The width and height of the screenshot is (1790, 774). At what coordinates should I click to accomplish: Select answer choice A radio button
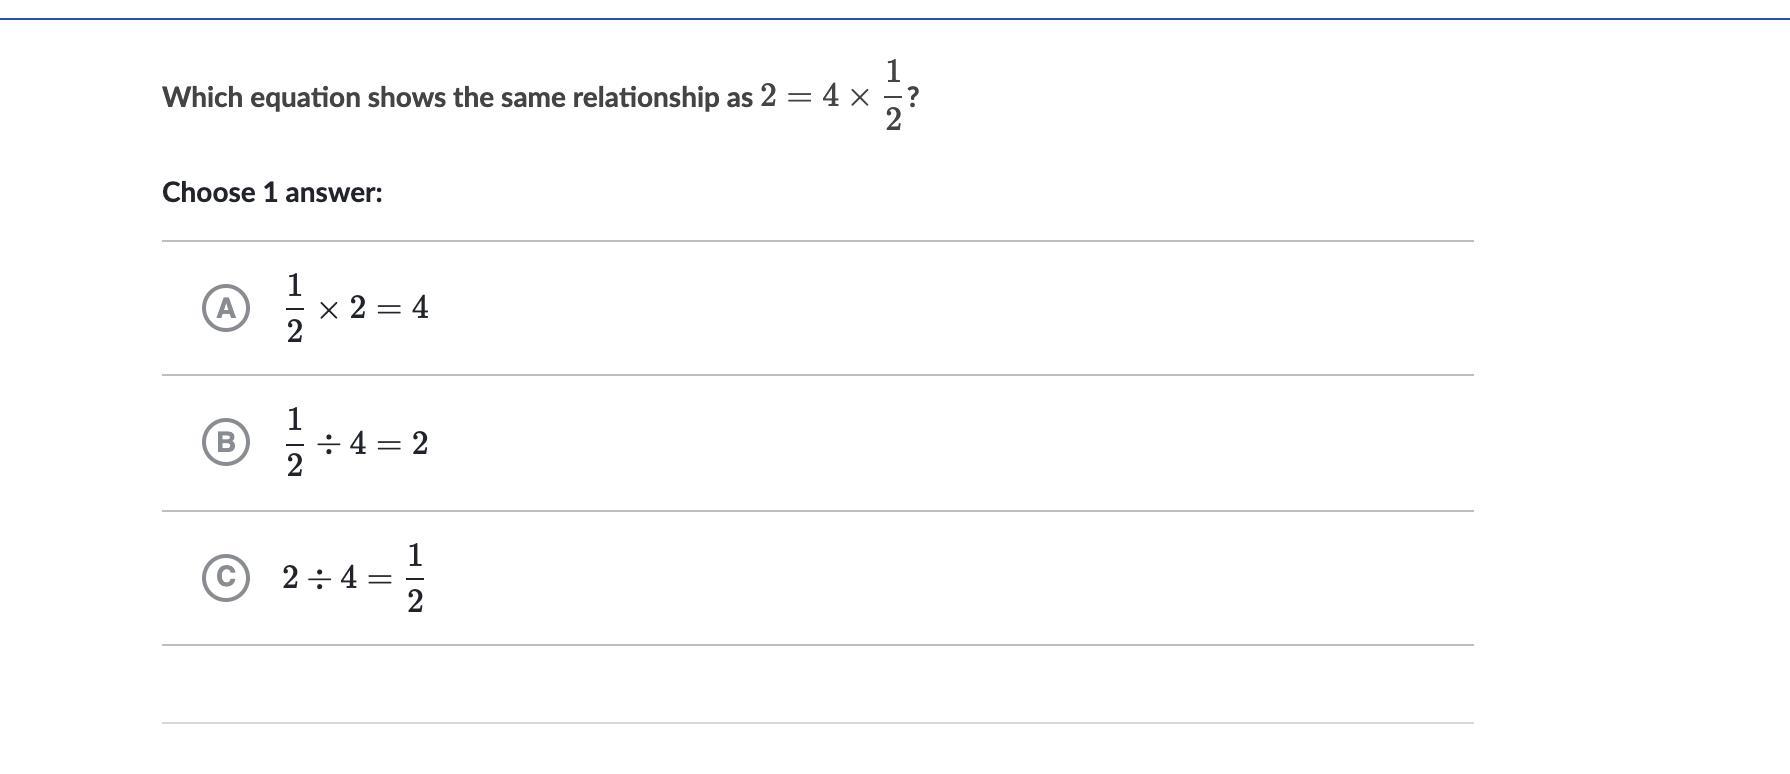click(x=226, y=308)
